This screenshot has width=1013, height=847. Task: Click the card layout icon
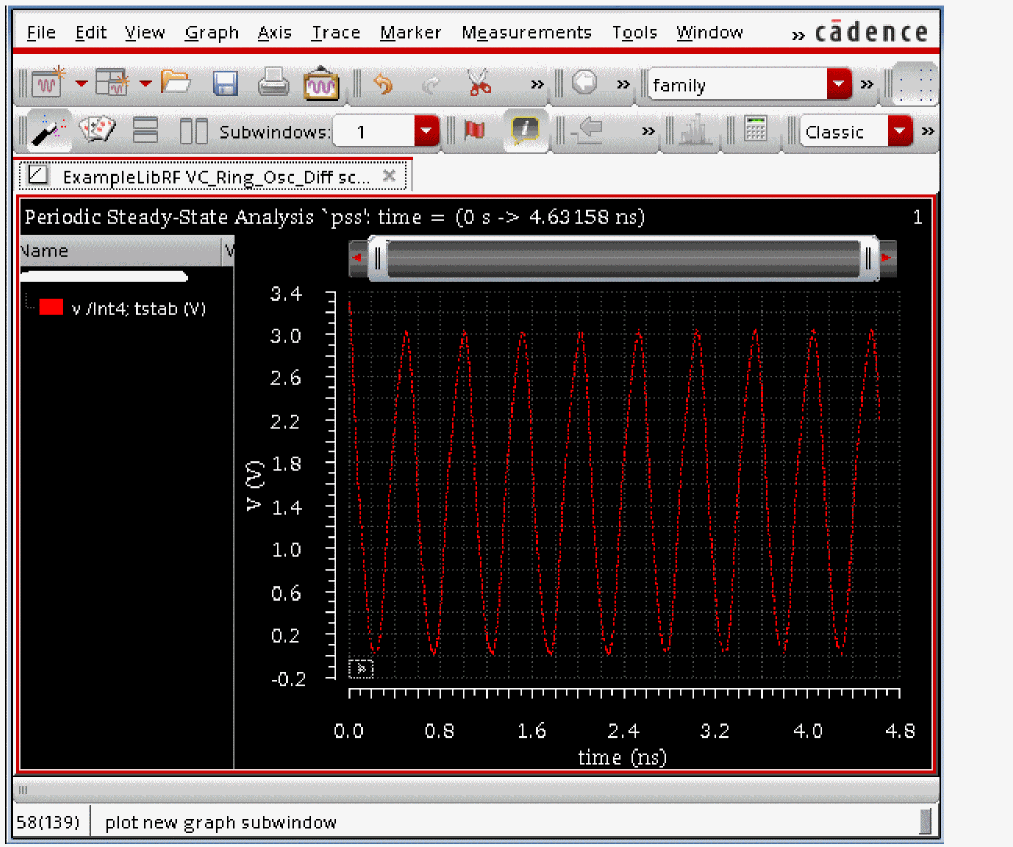[97, 131]
